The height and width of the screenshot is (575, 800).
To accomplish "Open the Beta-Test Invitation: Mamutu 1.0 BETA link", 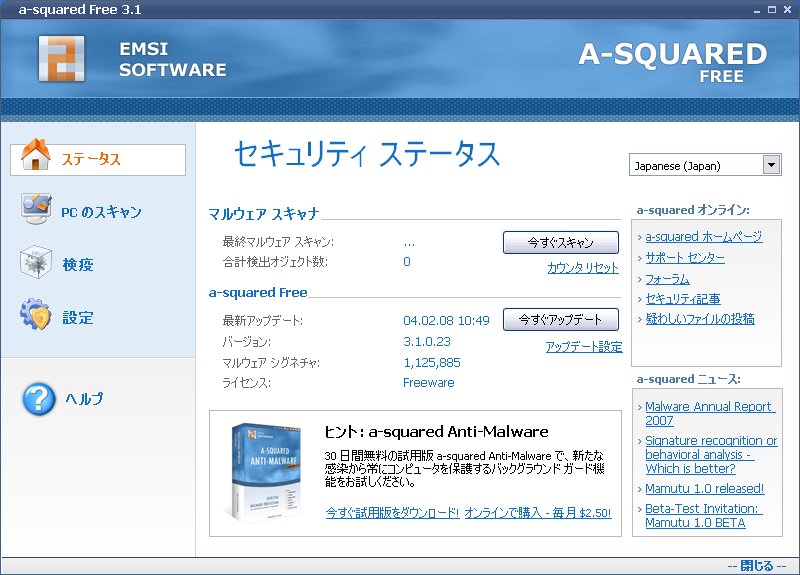I will (704, 515).
